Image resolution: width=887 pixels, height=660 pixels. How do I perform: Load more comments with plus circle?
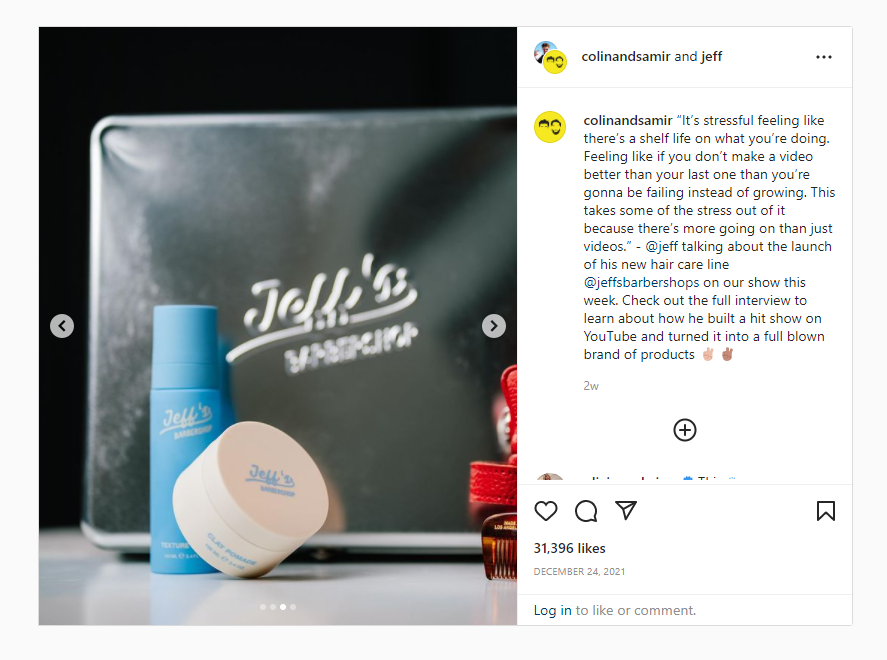pyautogui.click(x=684, y=430)
